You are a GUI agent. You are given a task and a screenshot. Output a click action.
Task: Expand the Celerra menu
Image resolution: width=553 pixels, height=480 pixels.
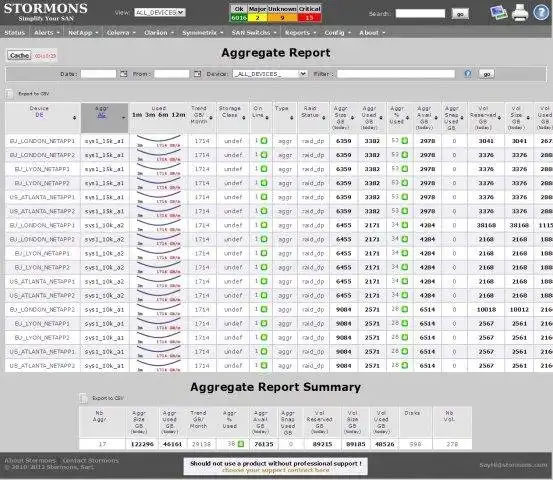(121, 33)
